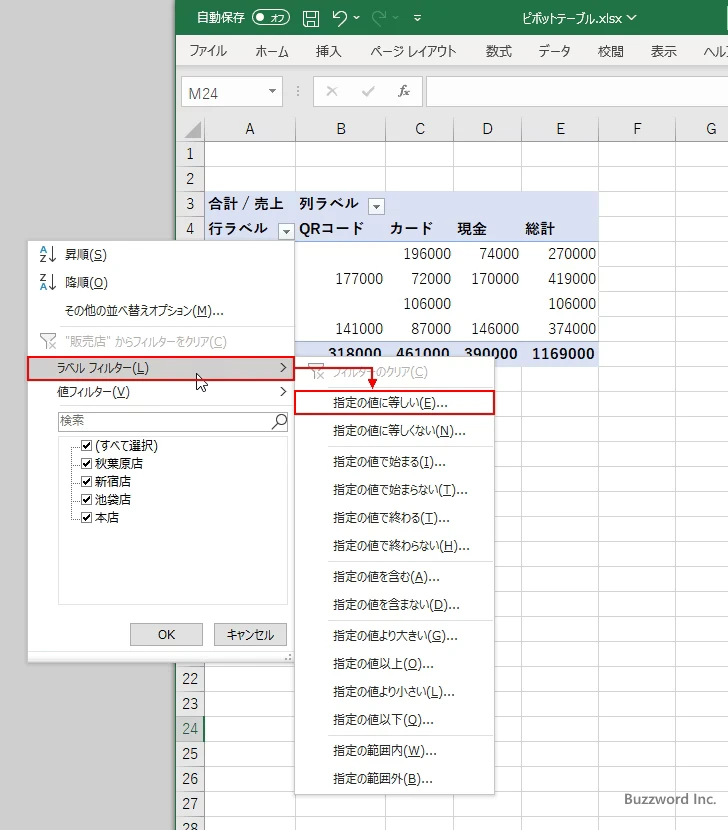Open the ファイル tab
728x830 pixels.
208,51
